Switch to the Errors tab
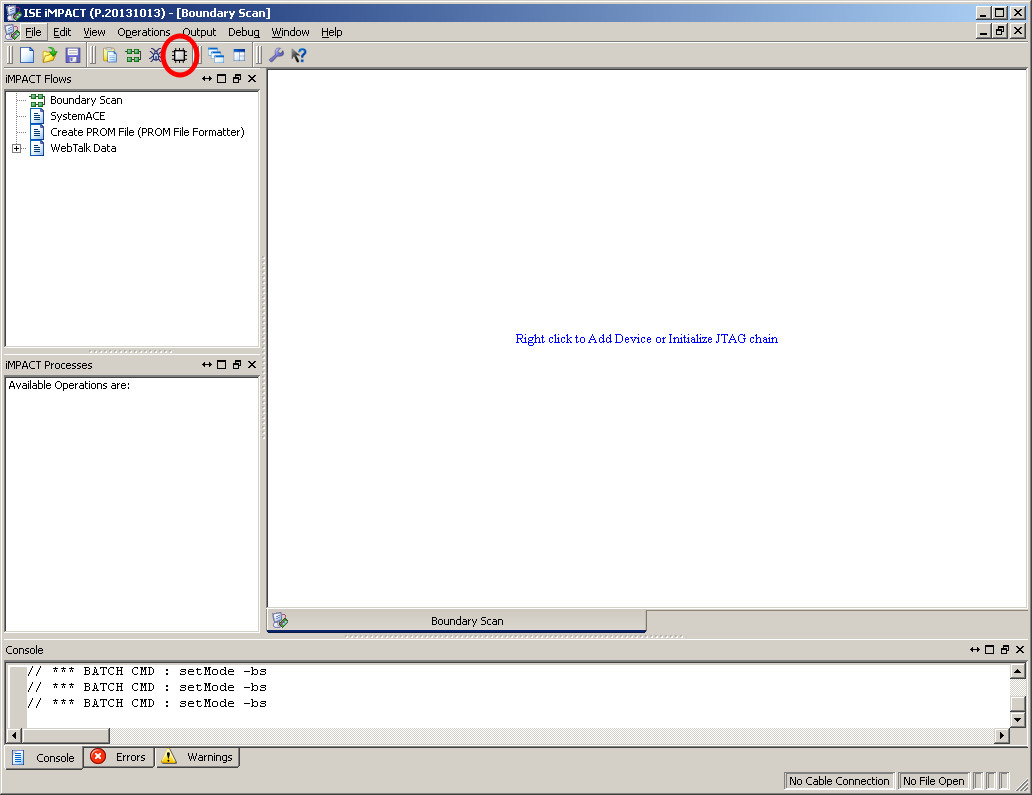This screenshot has width=1032, height=795. (118, 757)
